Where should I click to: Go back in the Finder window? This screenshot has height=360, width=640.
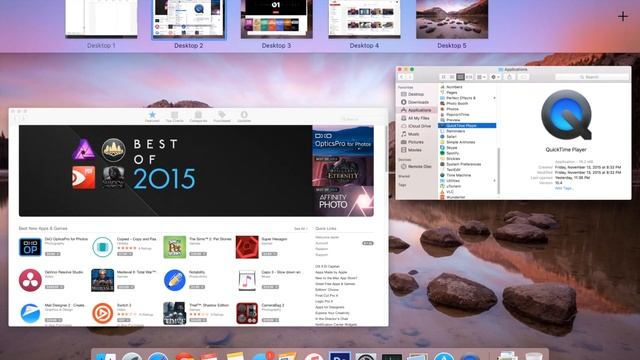pyautogui.click(x=401, y=77)
